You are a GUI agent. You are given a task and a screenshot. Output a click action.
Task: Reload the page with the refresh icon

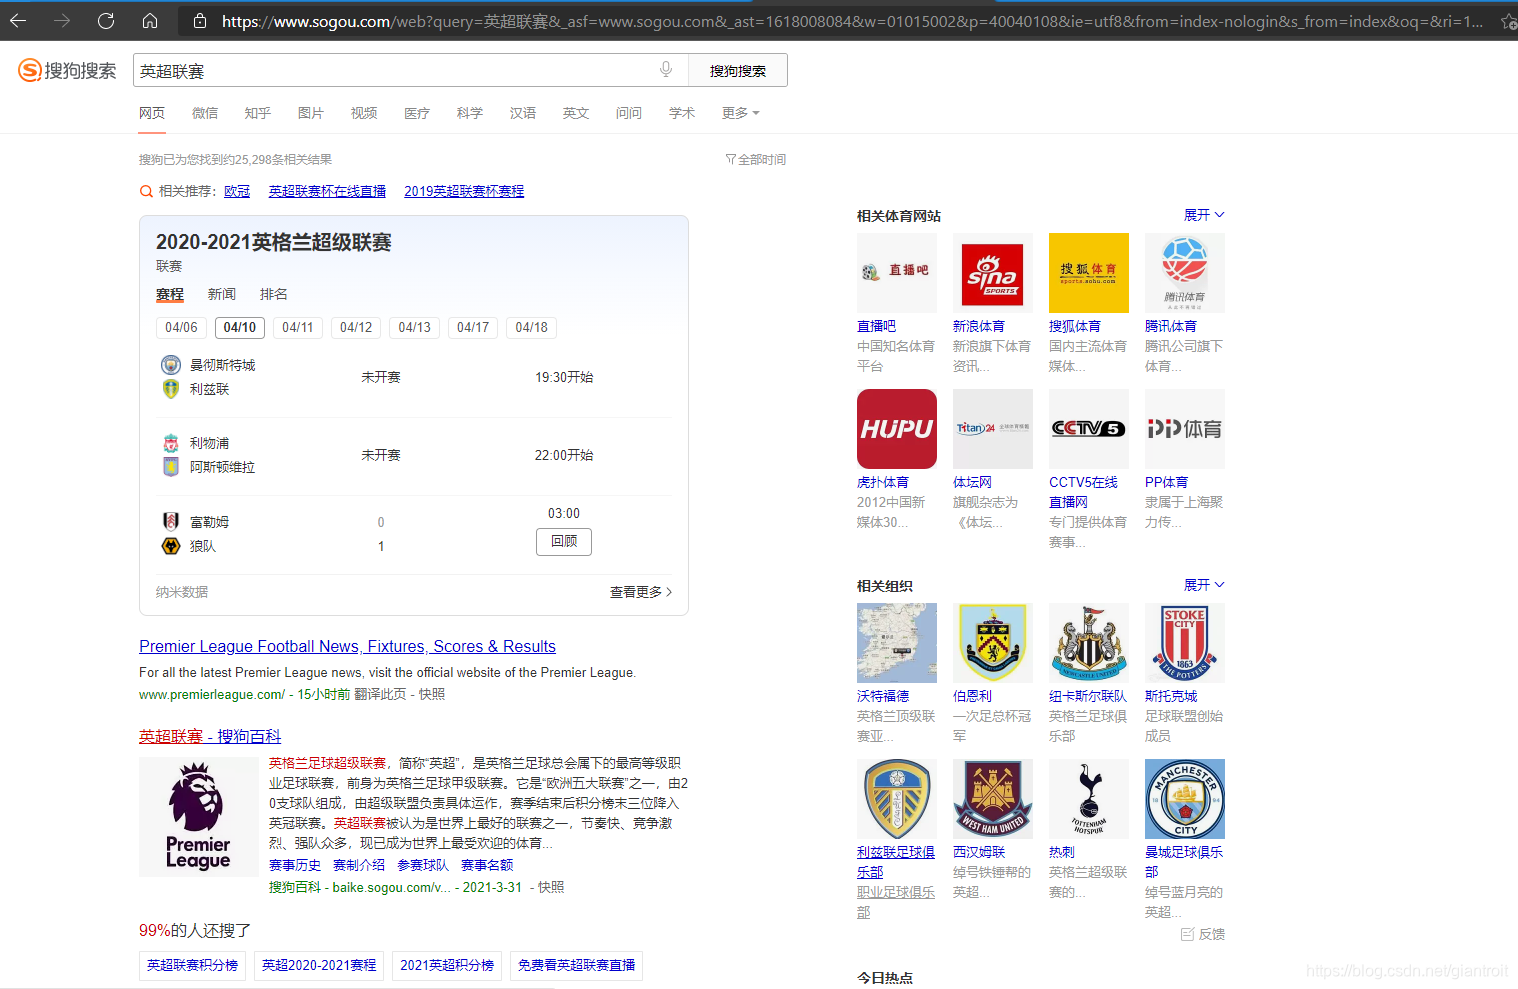click(106, 20)
